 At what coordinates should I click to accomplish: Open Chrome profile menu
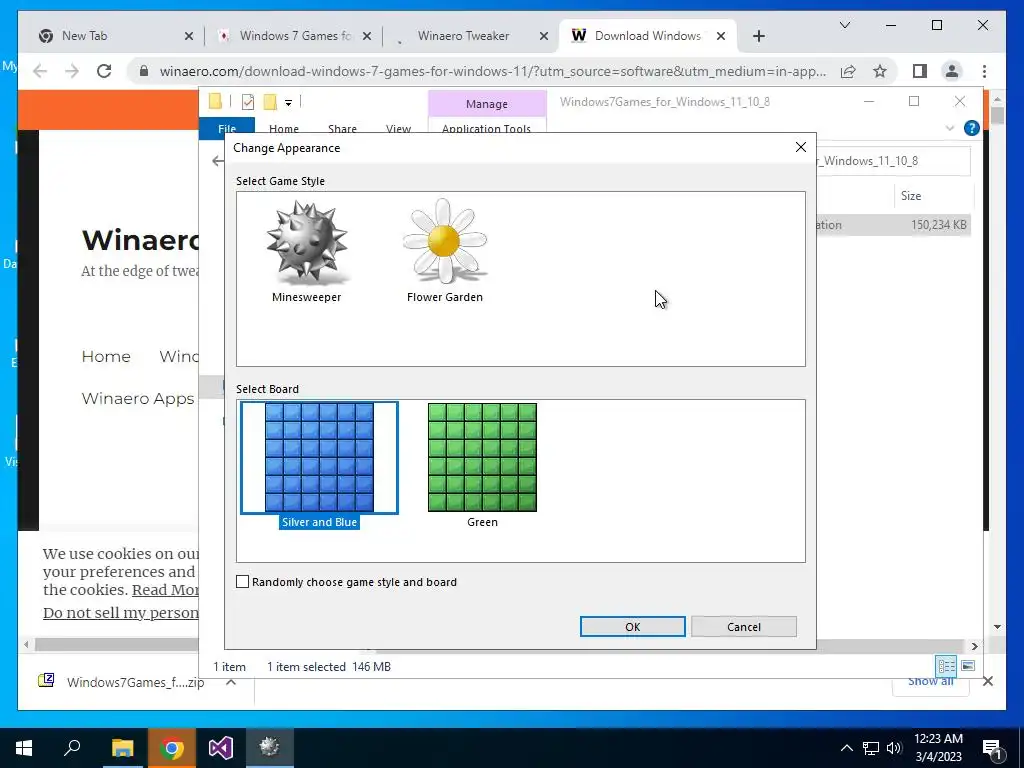[952, 71]
